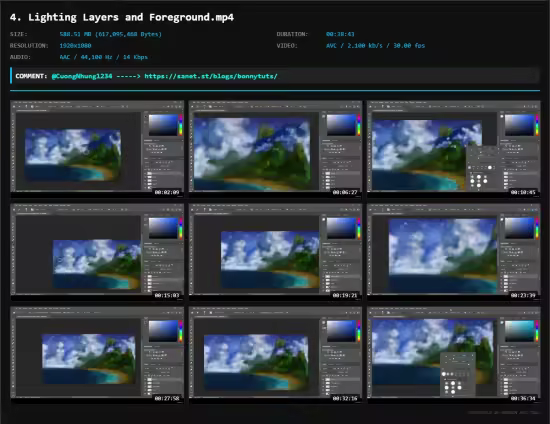Select a brush preset in the 00:36:34 brush popup
Screen dimensions: 550x424
(453, 387)
